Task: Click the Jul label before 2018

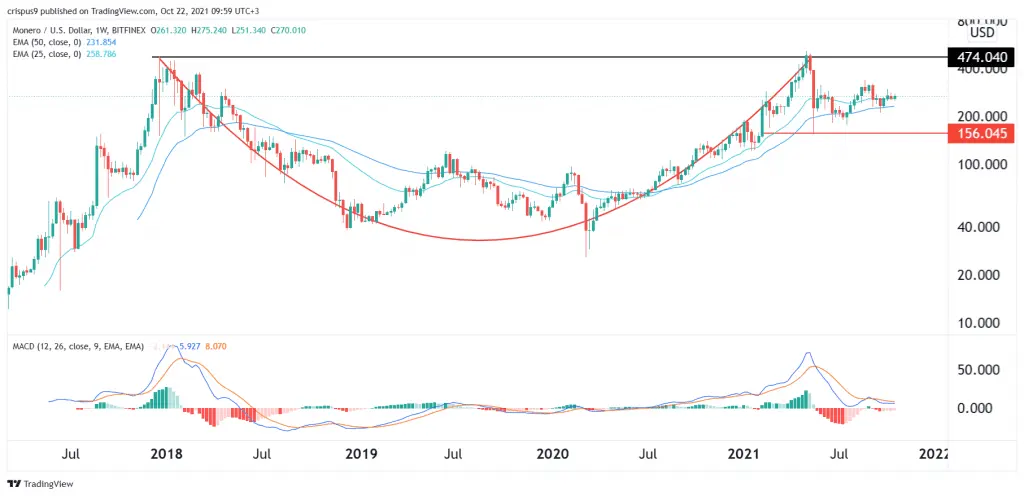Action: pos(72,452)
